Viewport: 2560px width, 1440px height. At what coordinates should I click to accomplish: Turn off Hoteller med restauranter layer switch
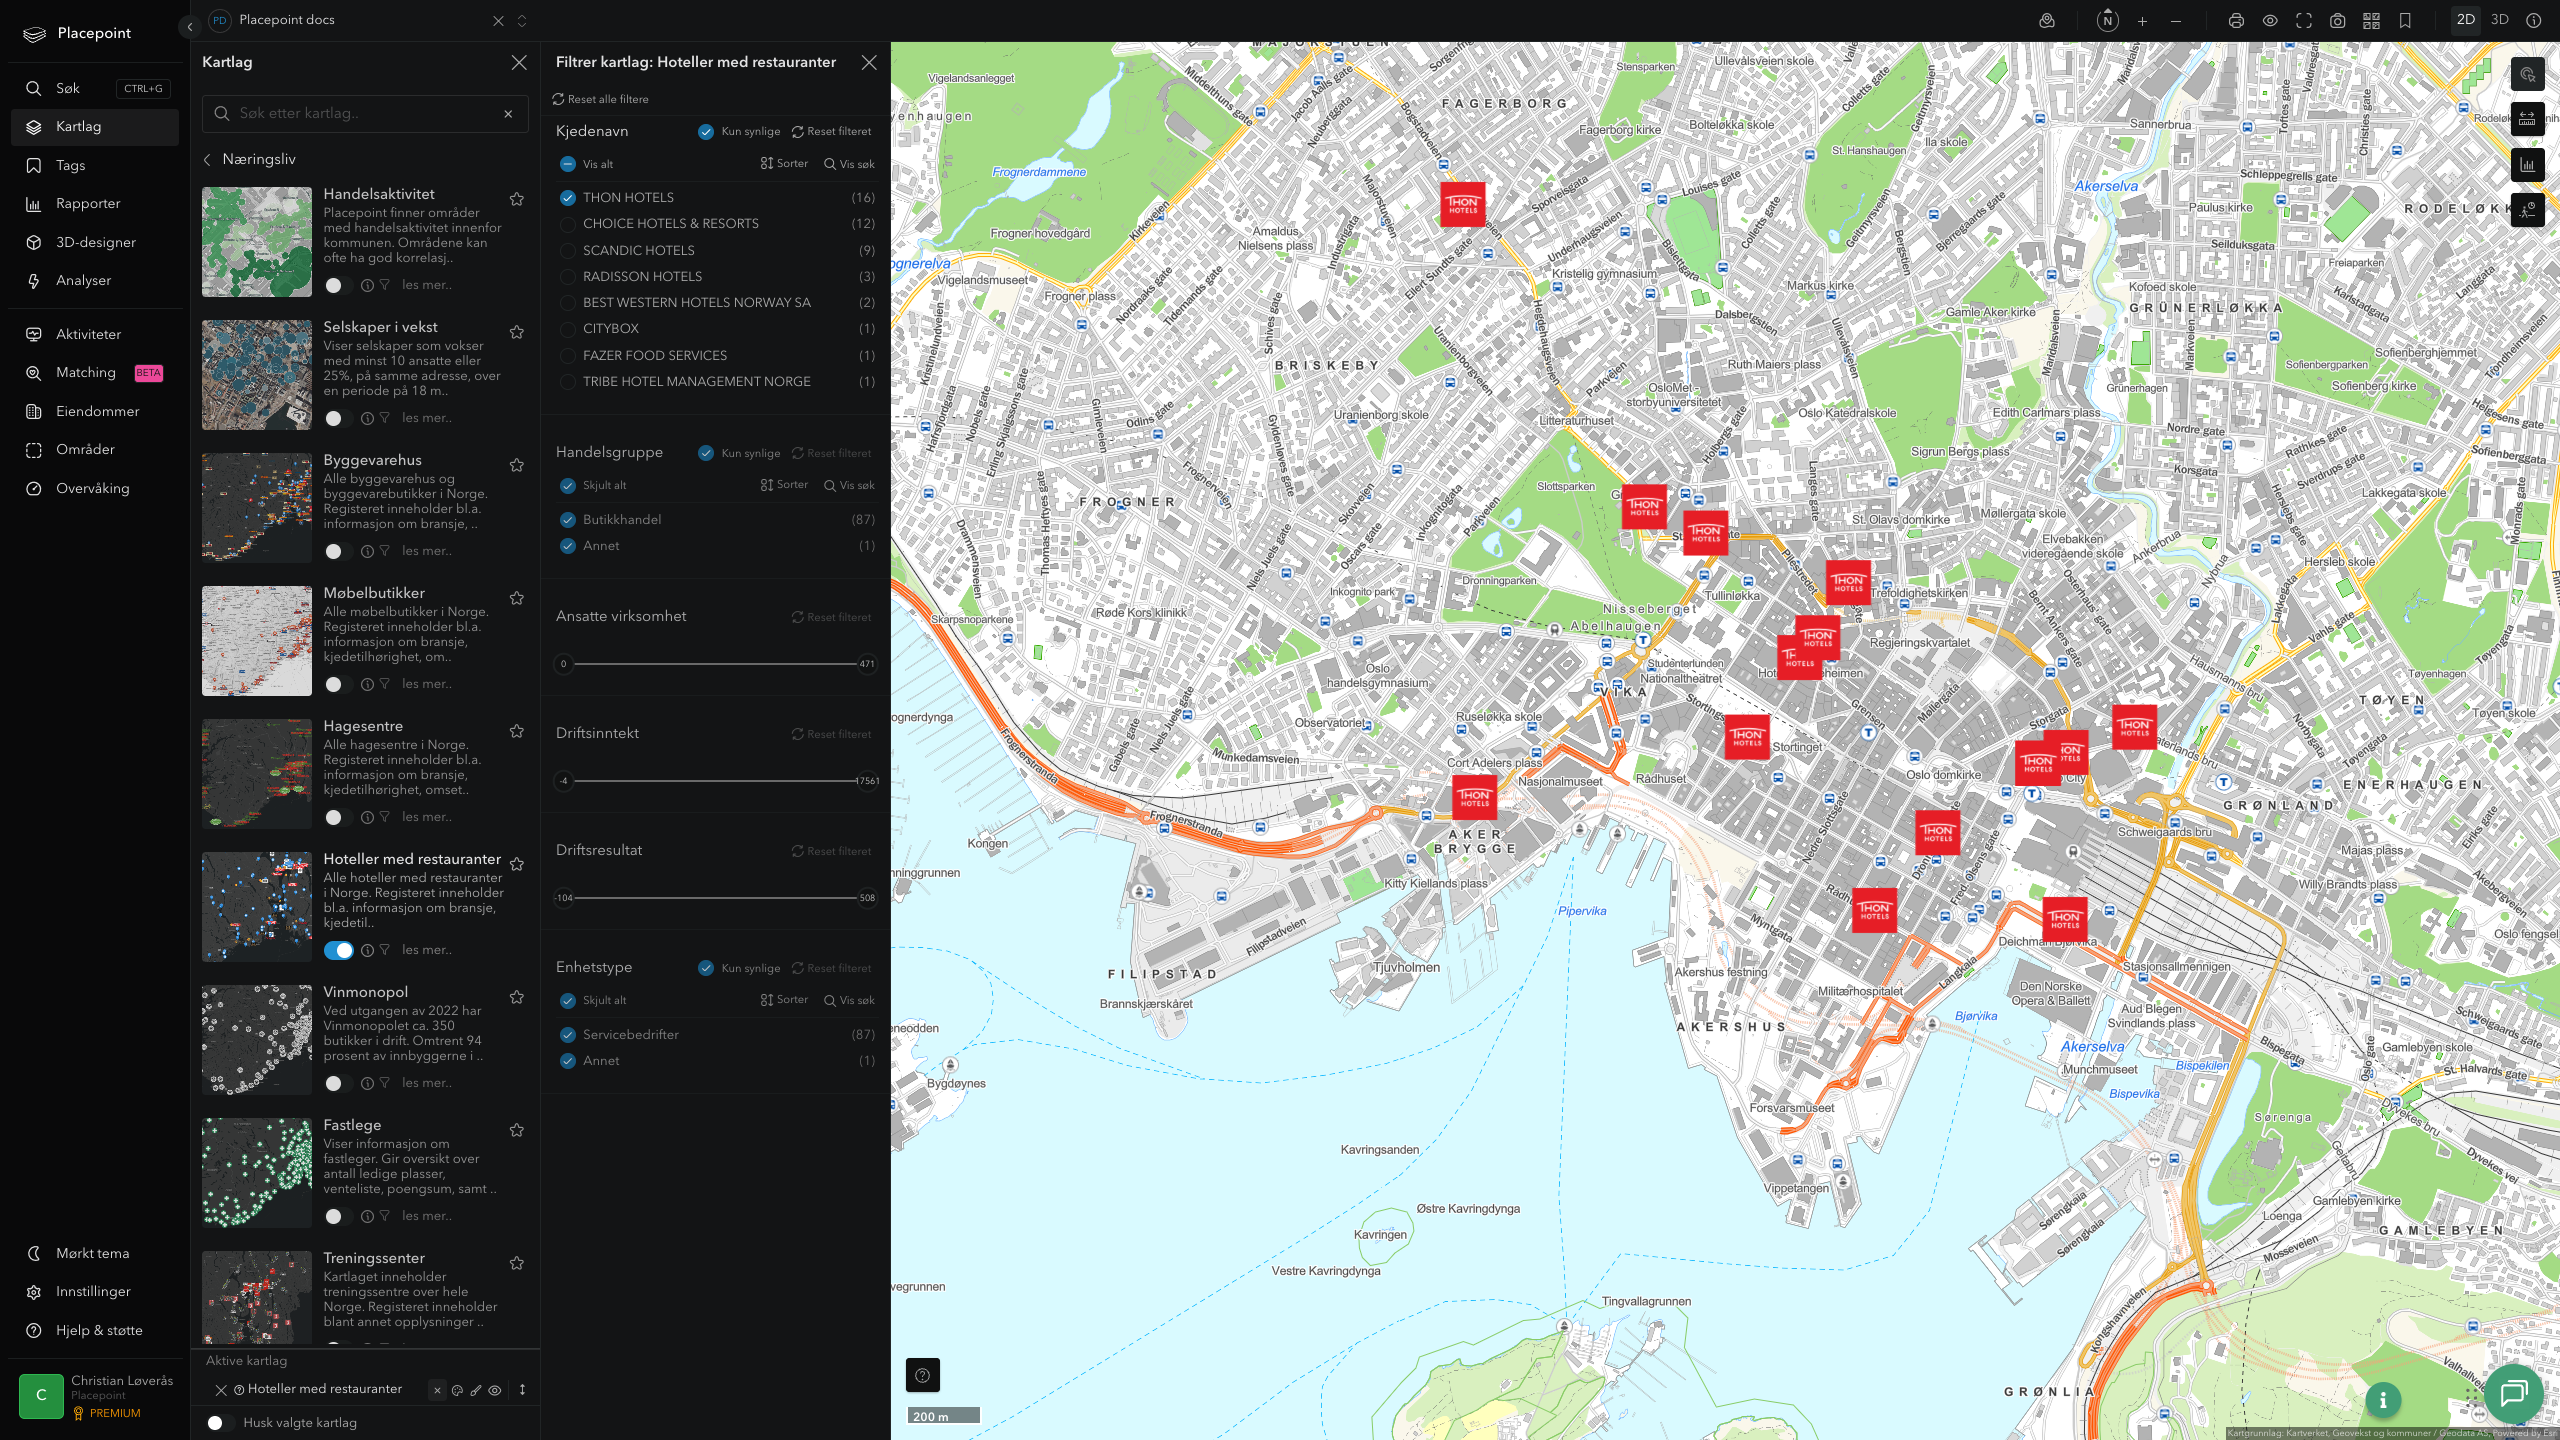[338, 950]
